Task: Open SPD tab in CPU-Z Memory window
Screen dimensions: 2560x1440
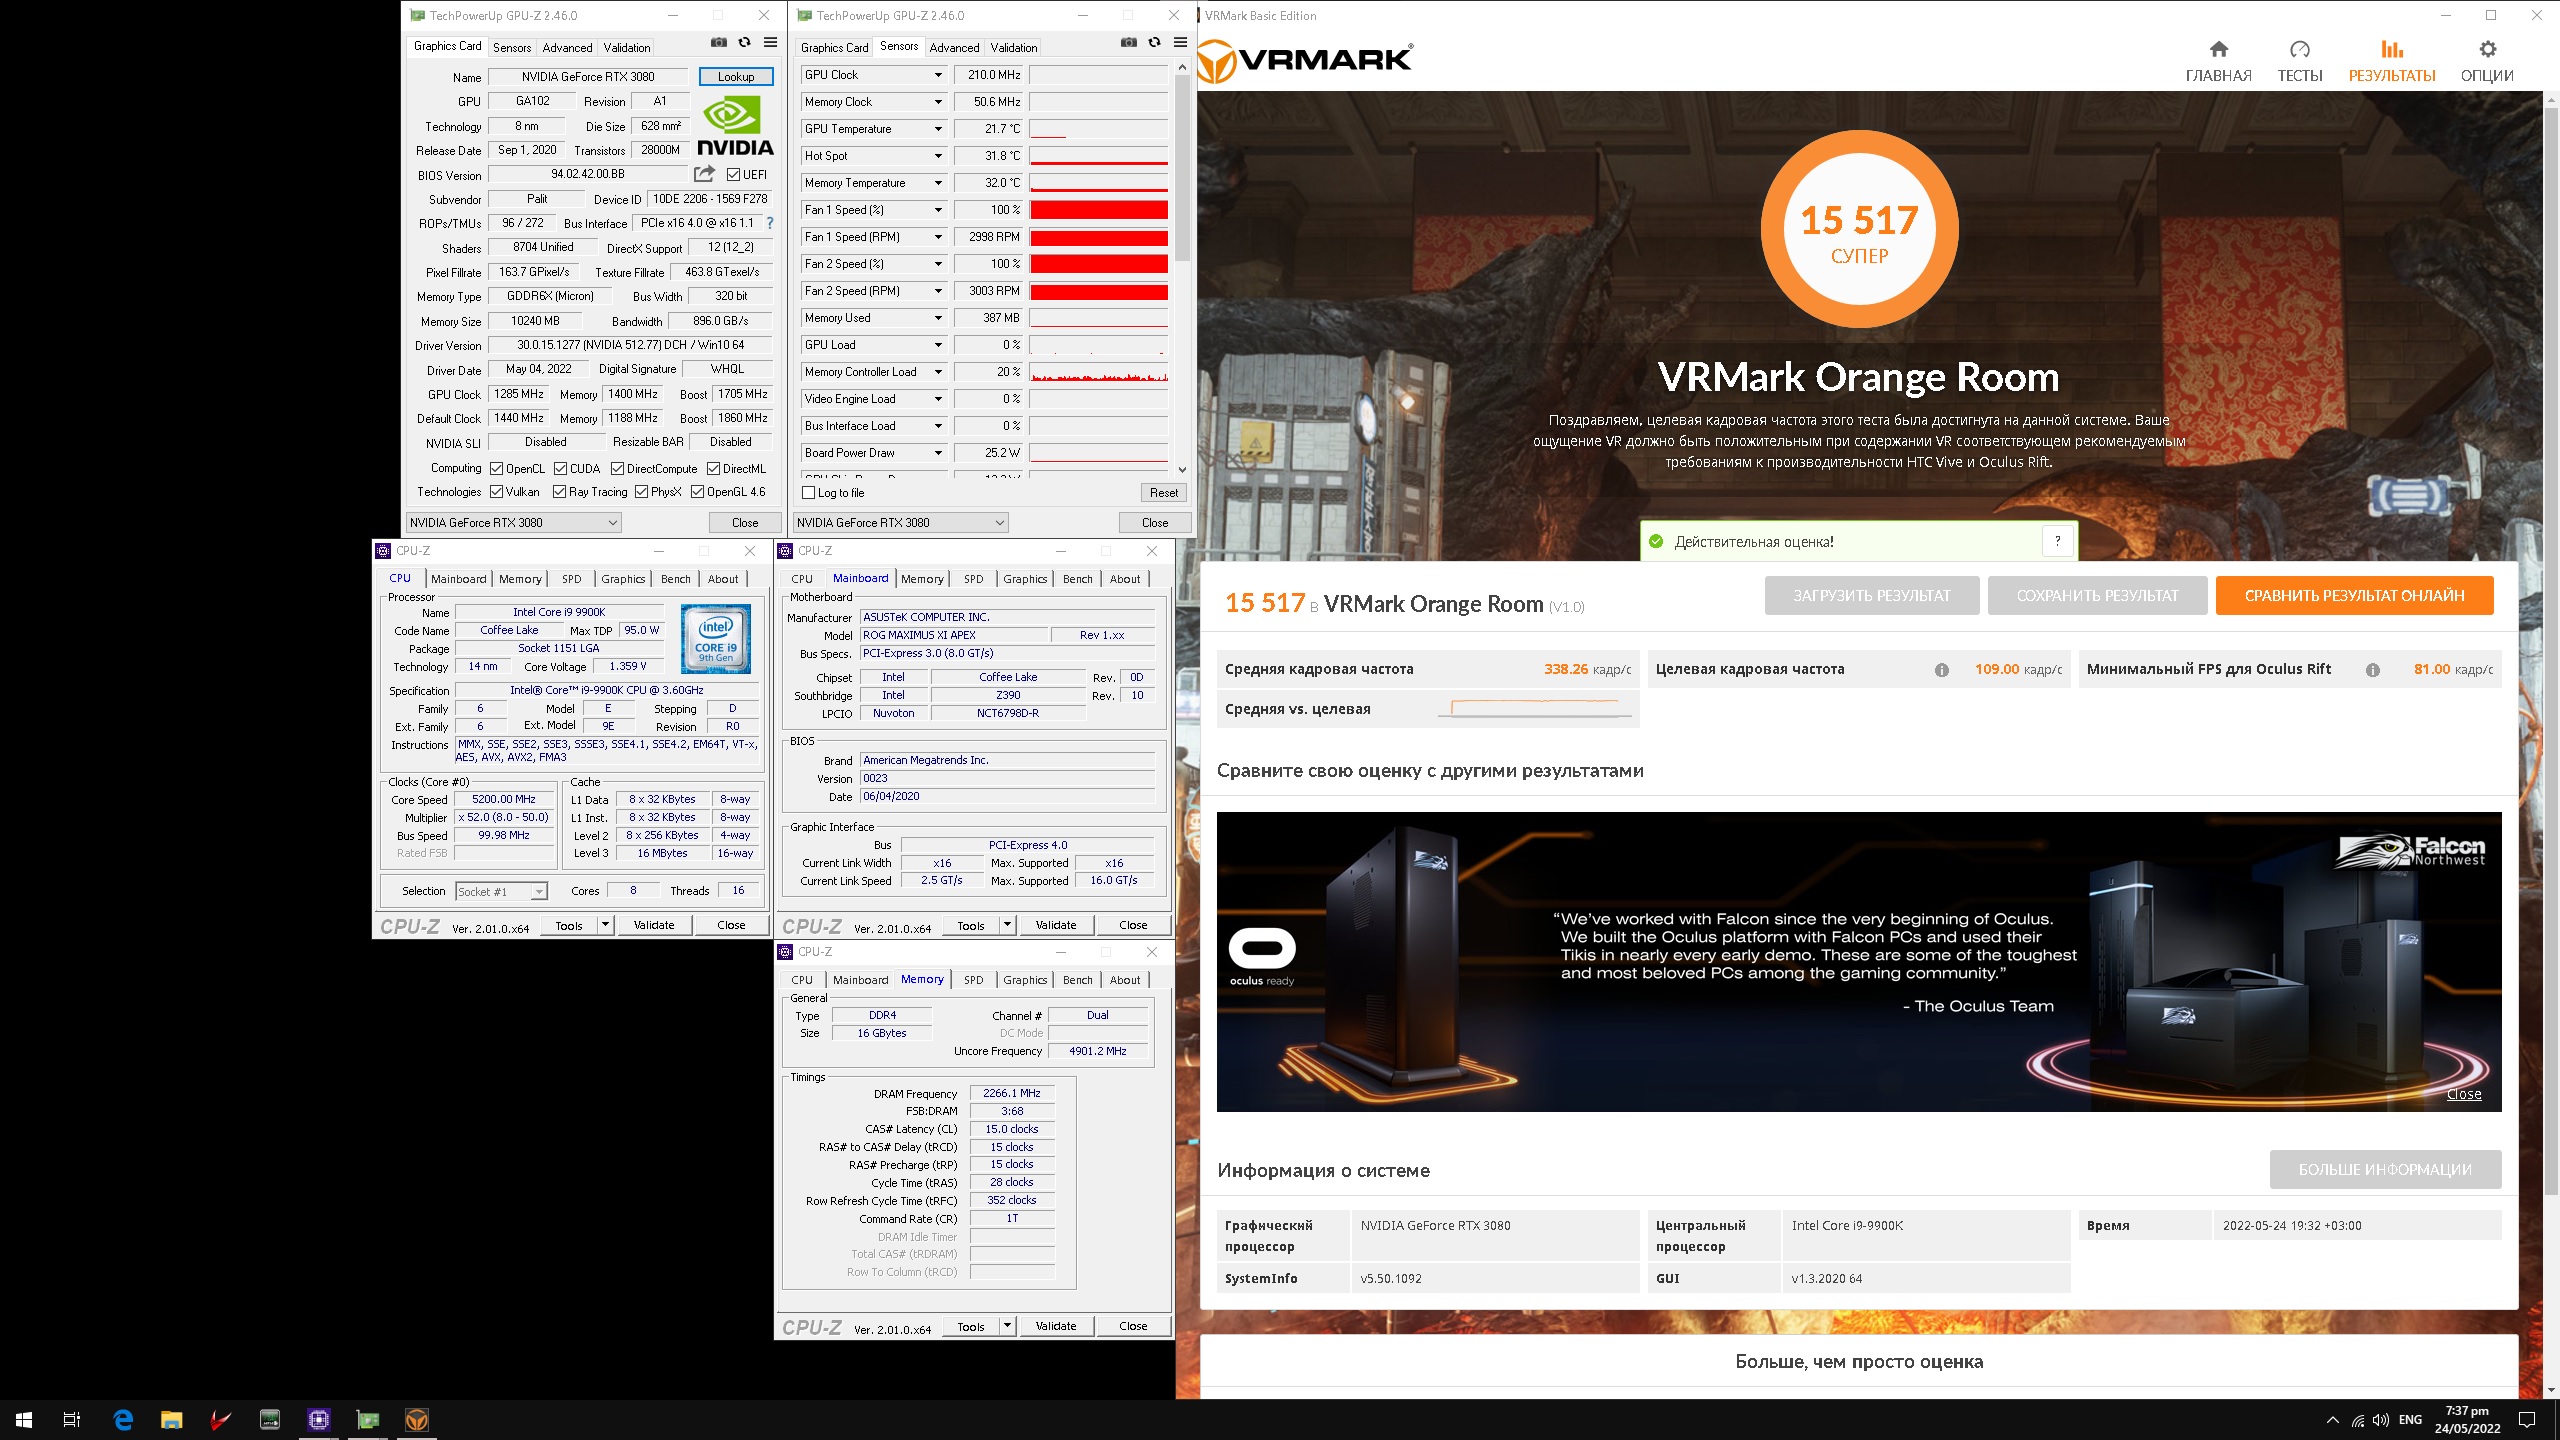Action: click(973, 980)
